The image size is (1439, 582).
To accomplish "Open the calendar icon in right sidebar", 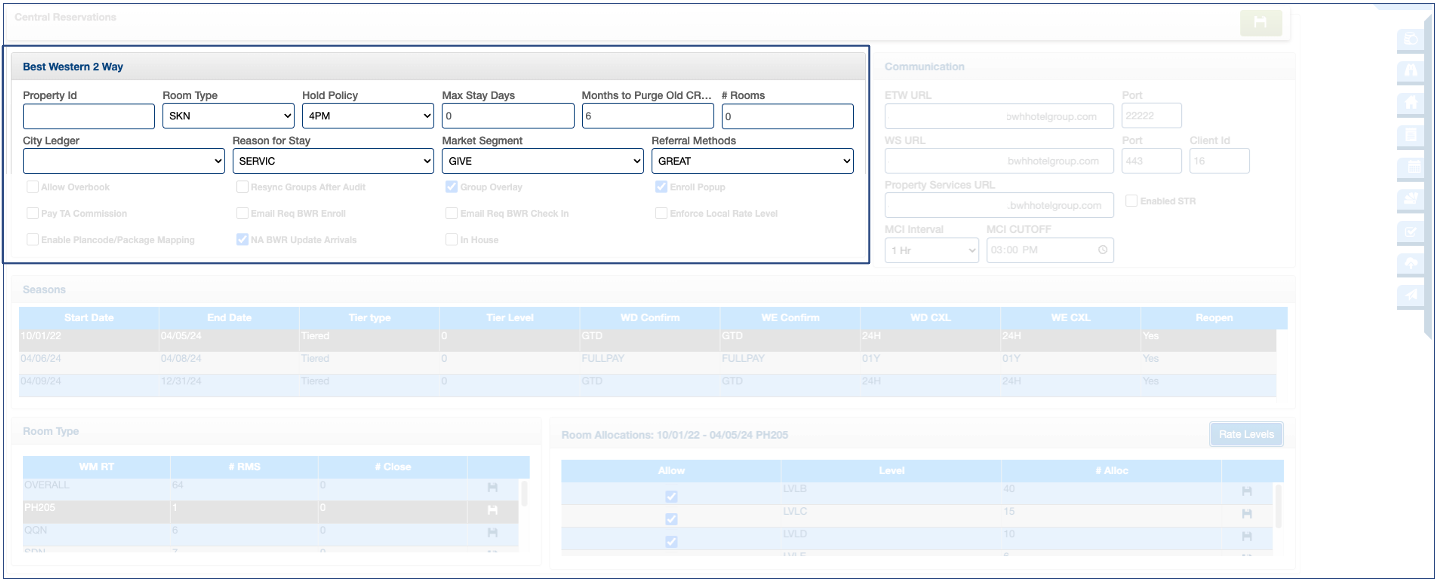I will (x=1412, y=167).
